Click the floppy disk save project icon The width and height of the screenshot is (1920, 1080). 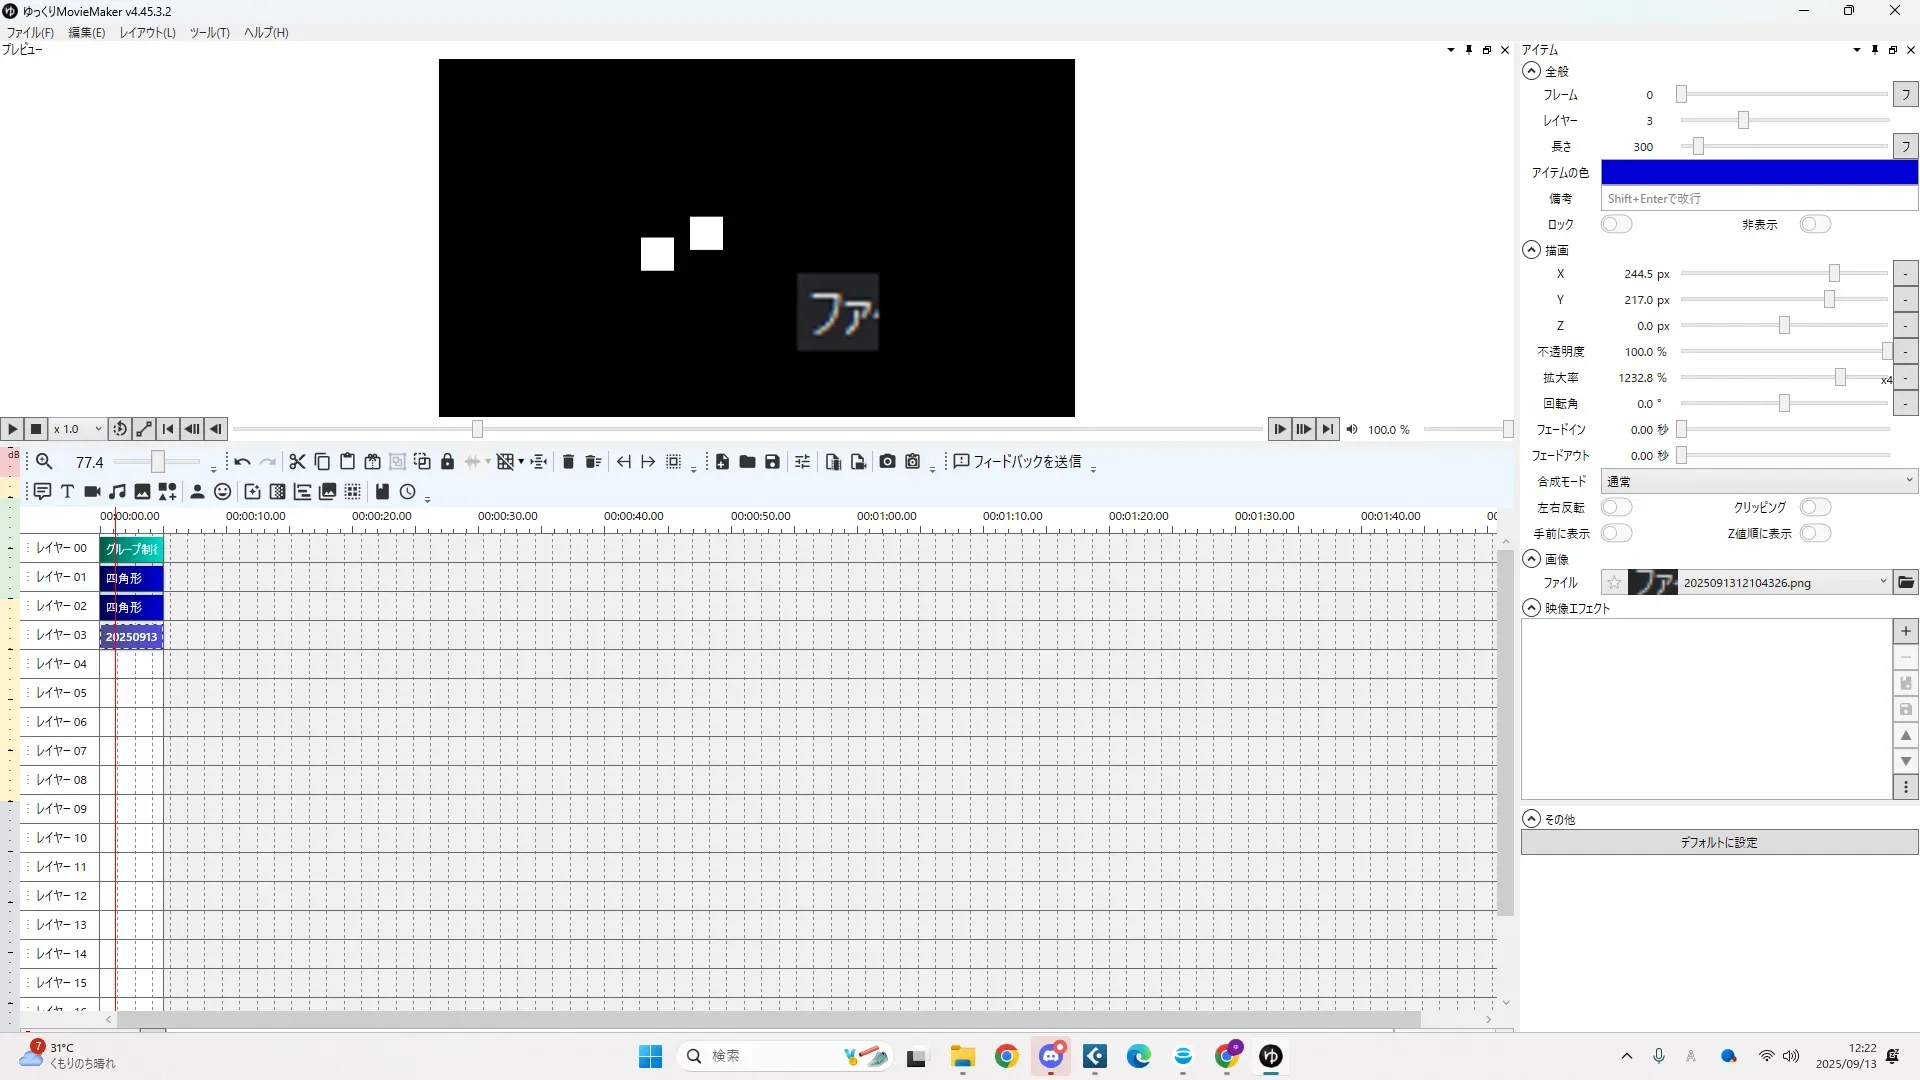pyautogui.click(x=772, y=462)
